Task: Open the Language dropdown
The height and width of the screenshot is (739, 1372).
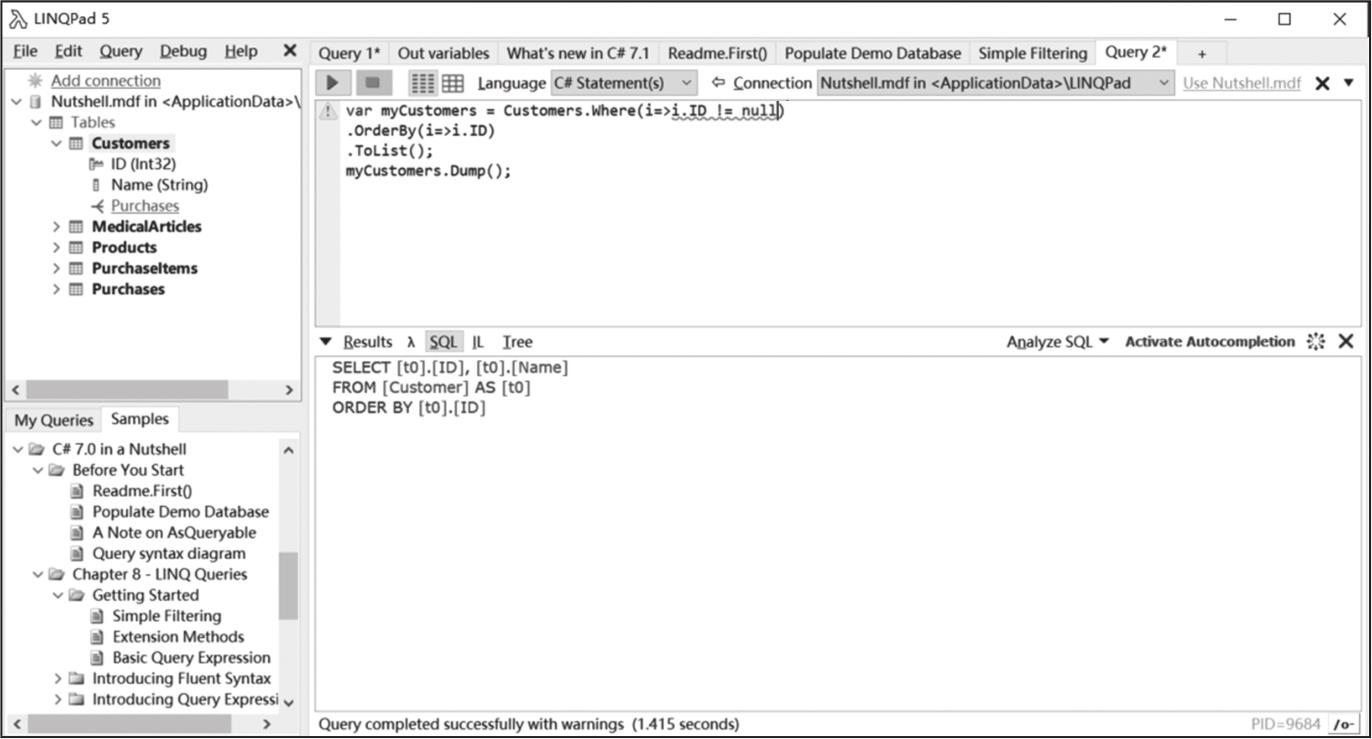Action: (x=624, y=83)
